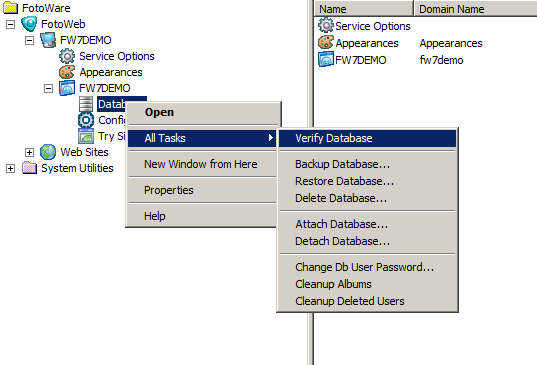Screen dimensions: 537x365
Task: Select Web Sites label in tree
Action: (x=84, y=152)
